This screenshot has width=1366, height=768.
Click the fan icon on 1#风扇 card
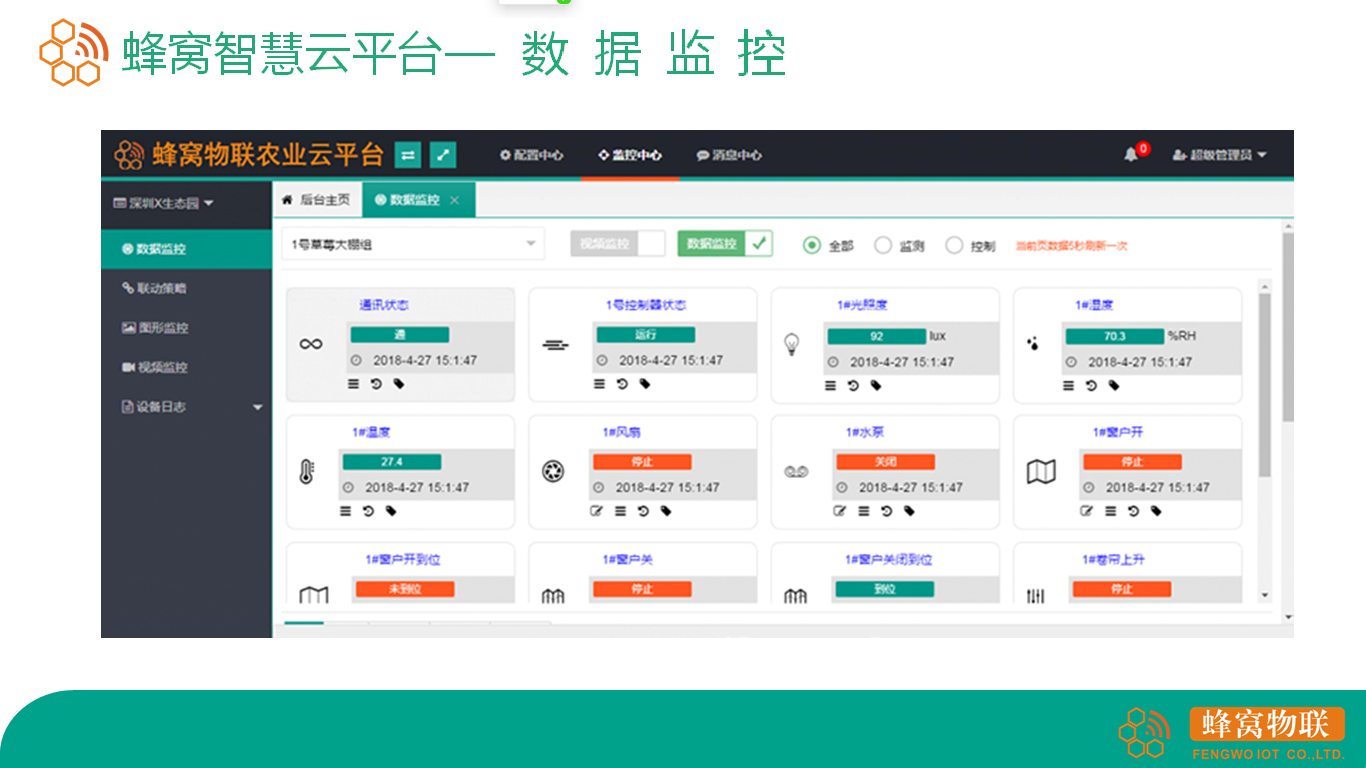pyautogui.click(x=553, y=471)
